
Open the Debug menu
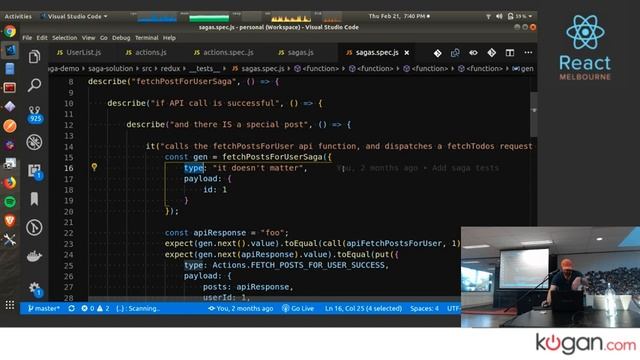pyautogui.click(x=121, y=38)
